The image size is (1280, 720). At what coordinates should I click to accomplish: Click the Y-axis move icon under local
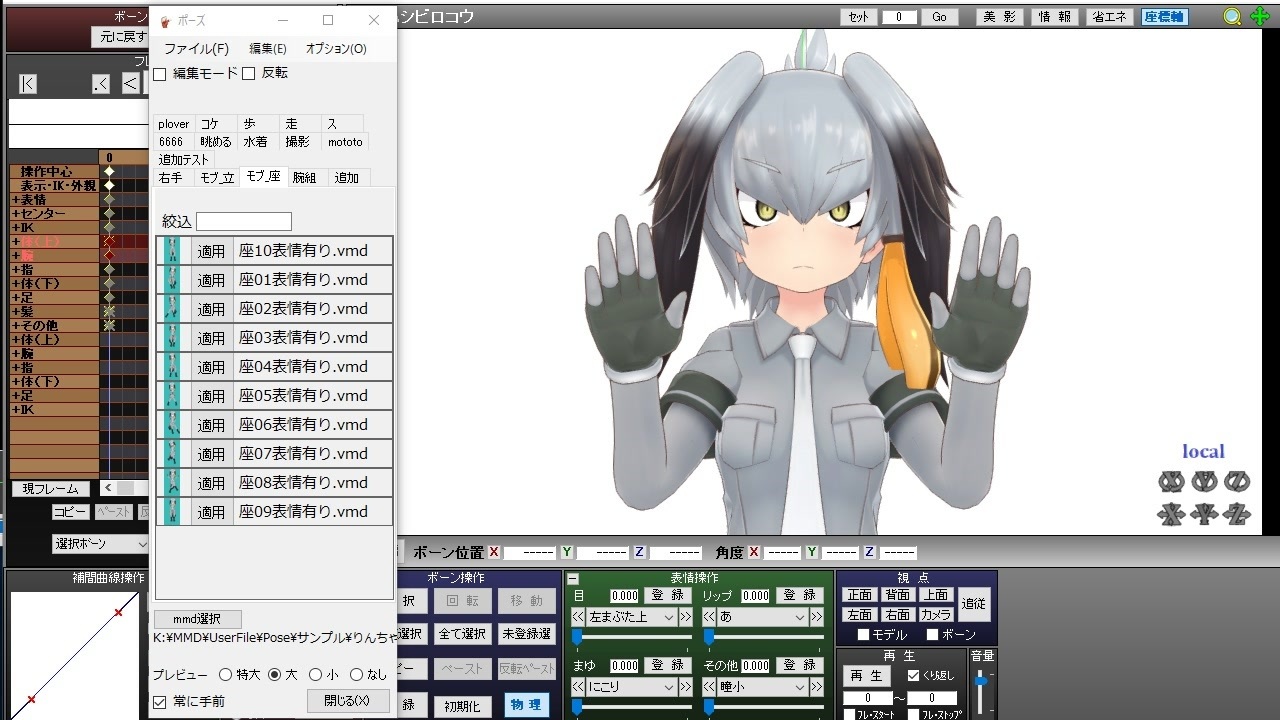click(x=1204, y=514)
